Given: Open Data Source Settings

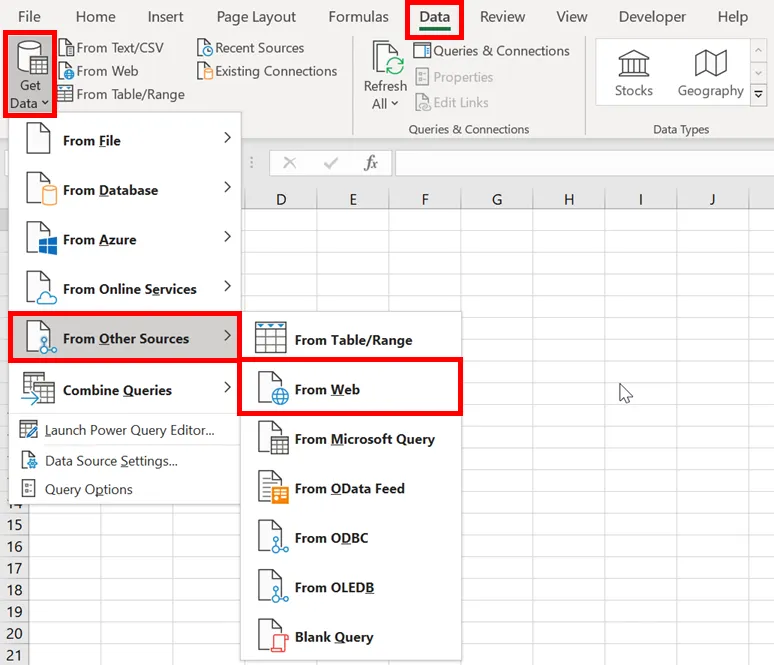Looking at the screenshot, I should point(124,460).
